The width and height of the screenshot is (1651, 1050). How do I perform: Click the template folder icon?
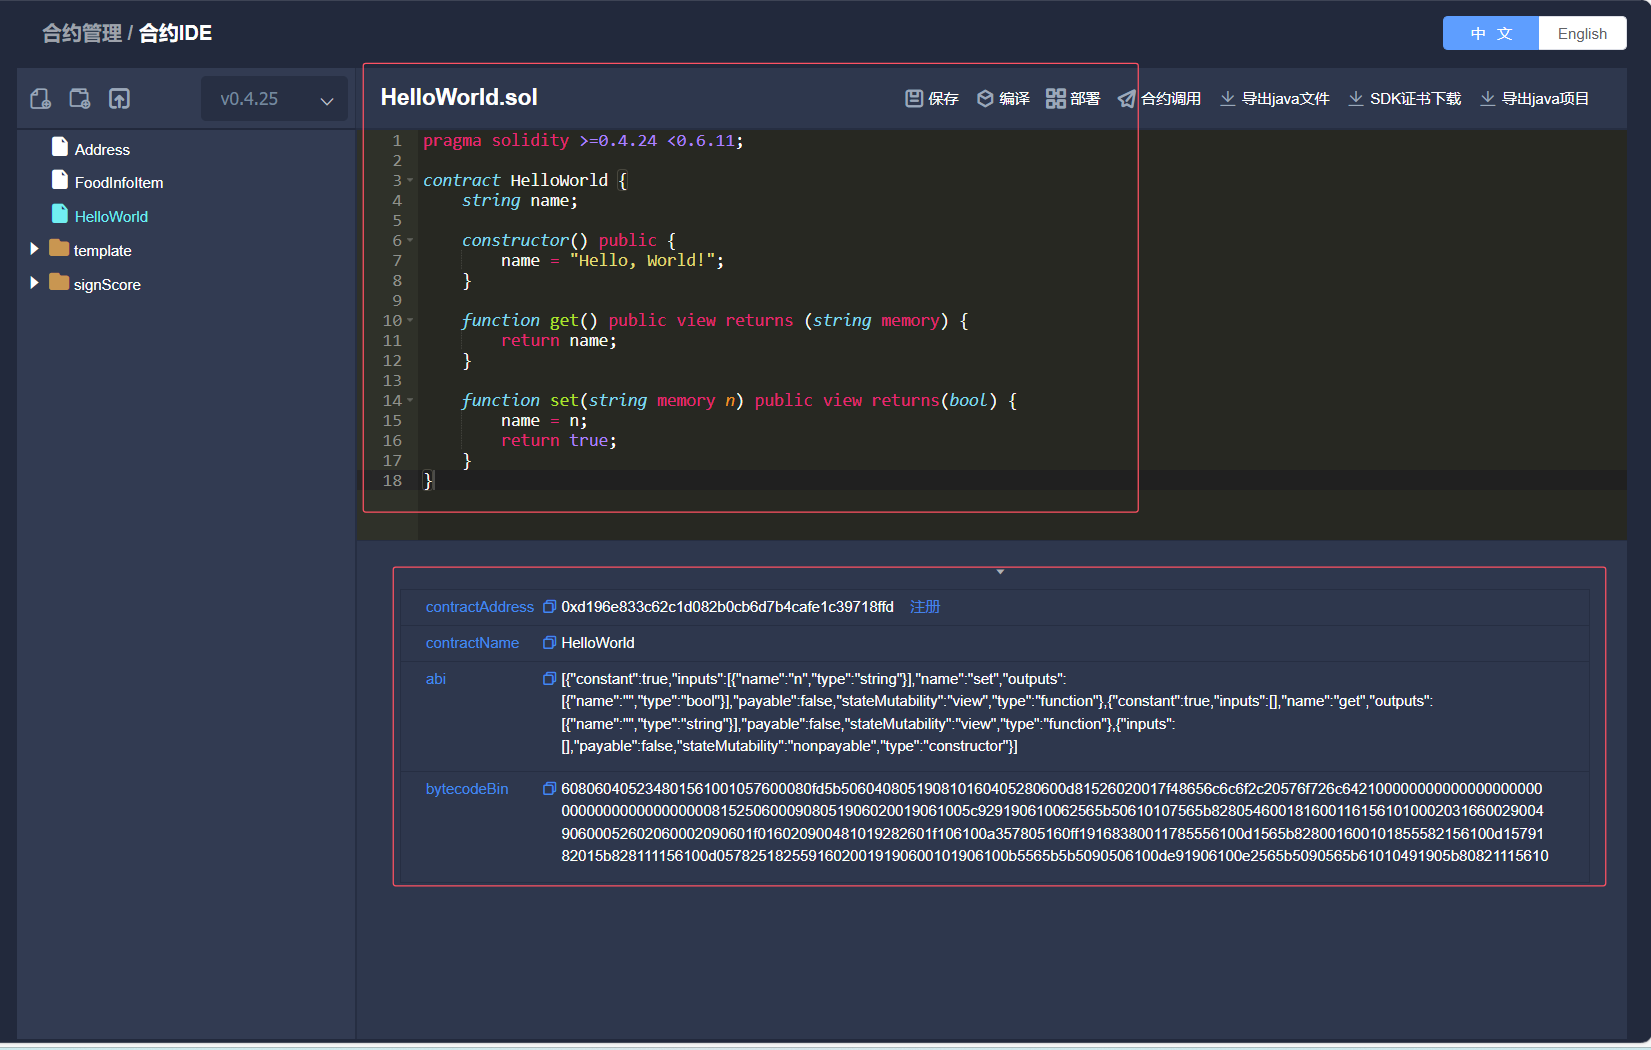click(59, 248)
